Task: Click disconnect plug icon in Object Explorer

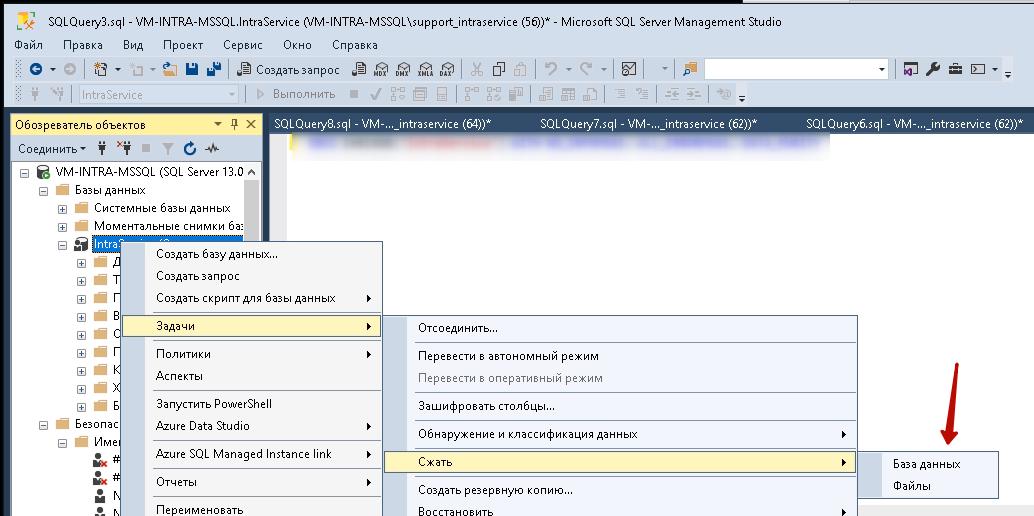Action: (123, 148)
